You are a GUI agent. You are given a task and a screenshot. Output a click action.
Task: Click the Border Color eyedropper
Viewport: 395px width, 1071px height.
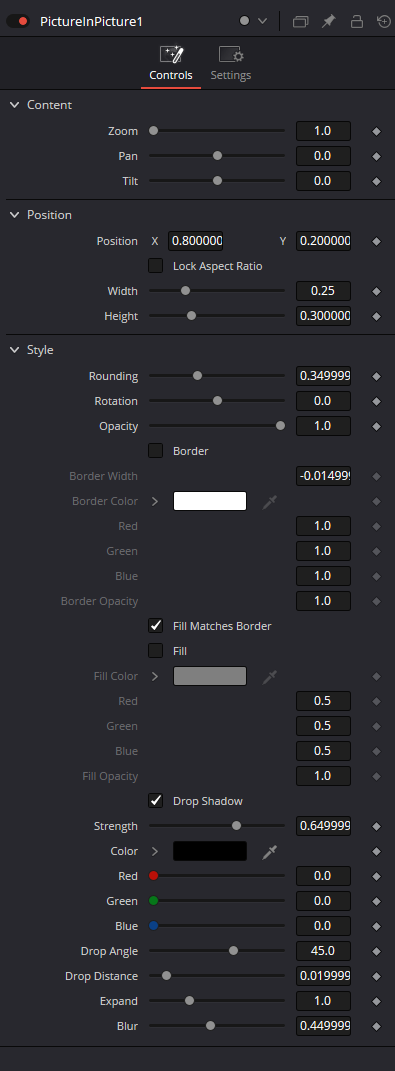click(x=270, y=501)
